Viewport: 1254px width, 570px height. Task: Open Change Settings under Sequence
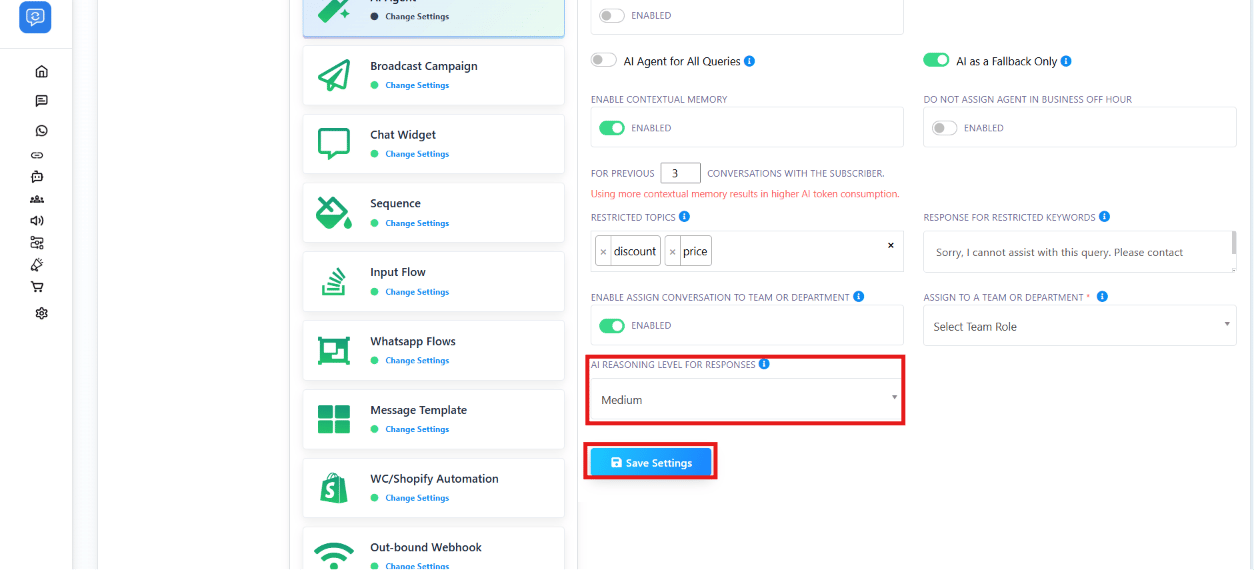(417, 223)
